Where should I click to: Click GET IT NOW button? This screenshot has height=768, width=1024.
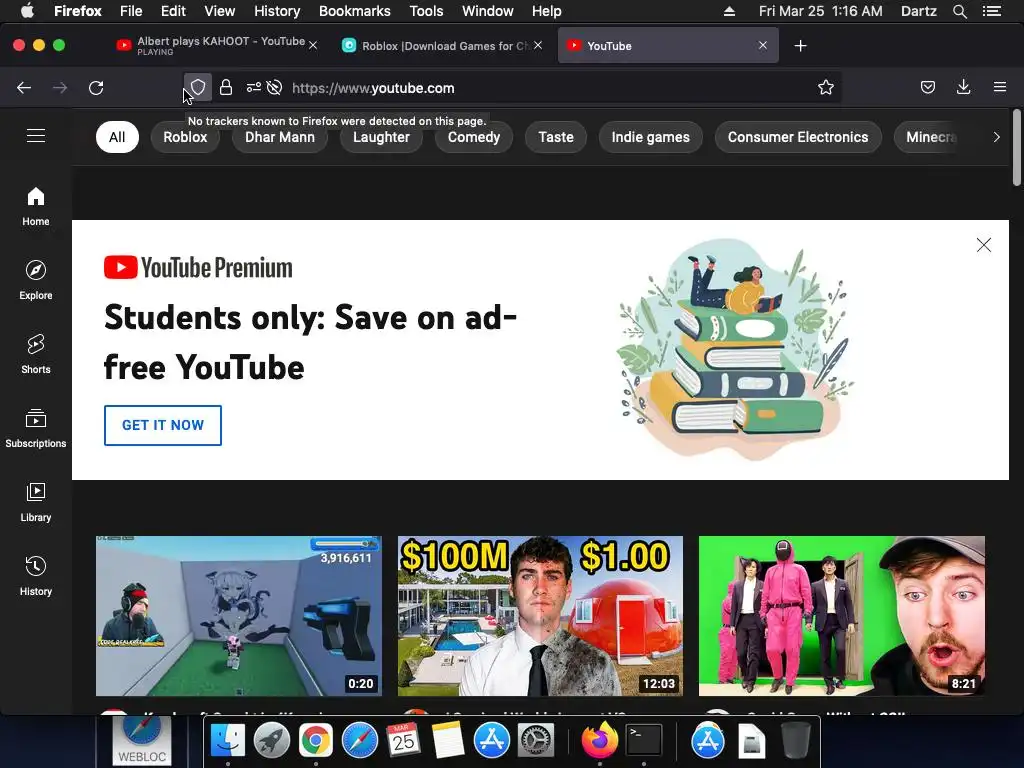pyautogui.click(x=163, y=425)
